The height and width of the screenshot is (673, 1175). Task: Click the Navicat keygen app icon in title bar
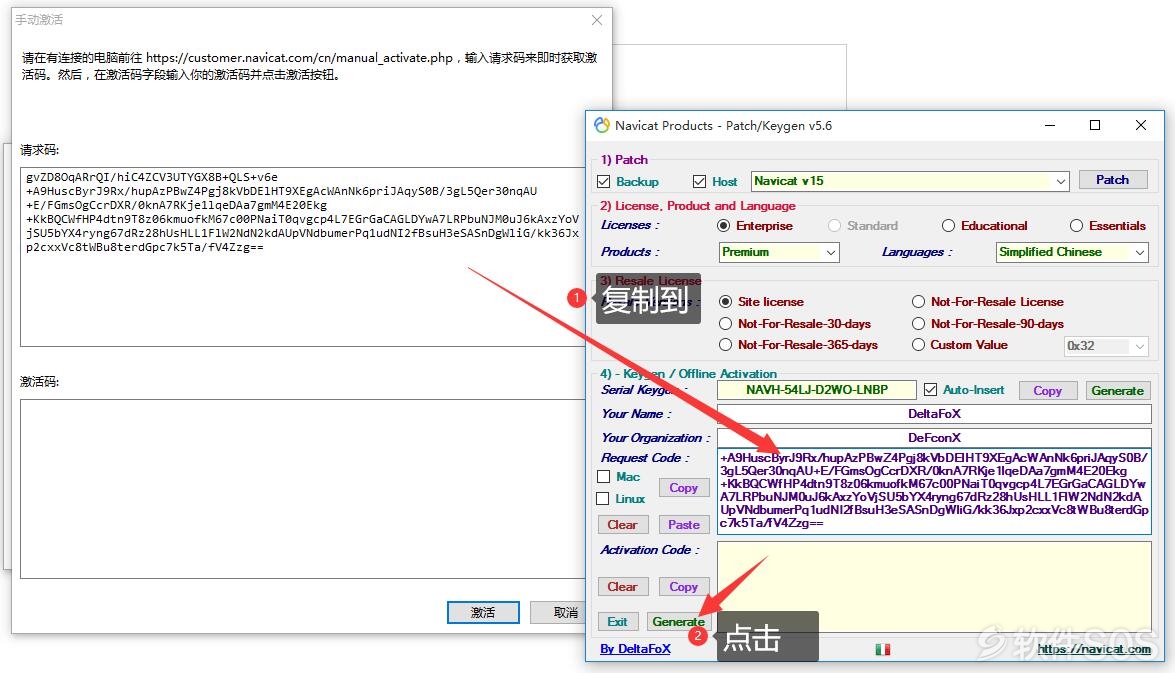[602, 125]
